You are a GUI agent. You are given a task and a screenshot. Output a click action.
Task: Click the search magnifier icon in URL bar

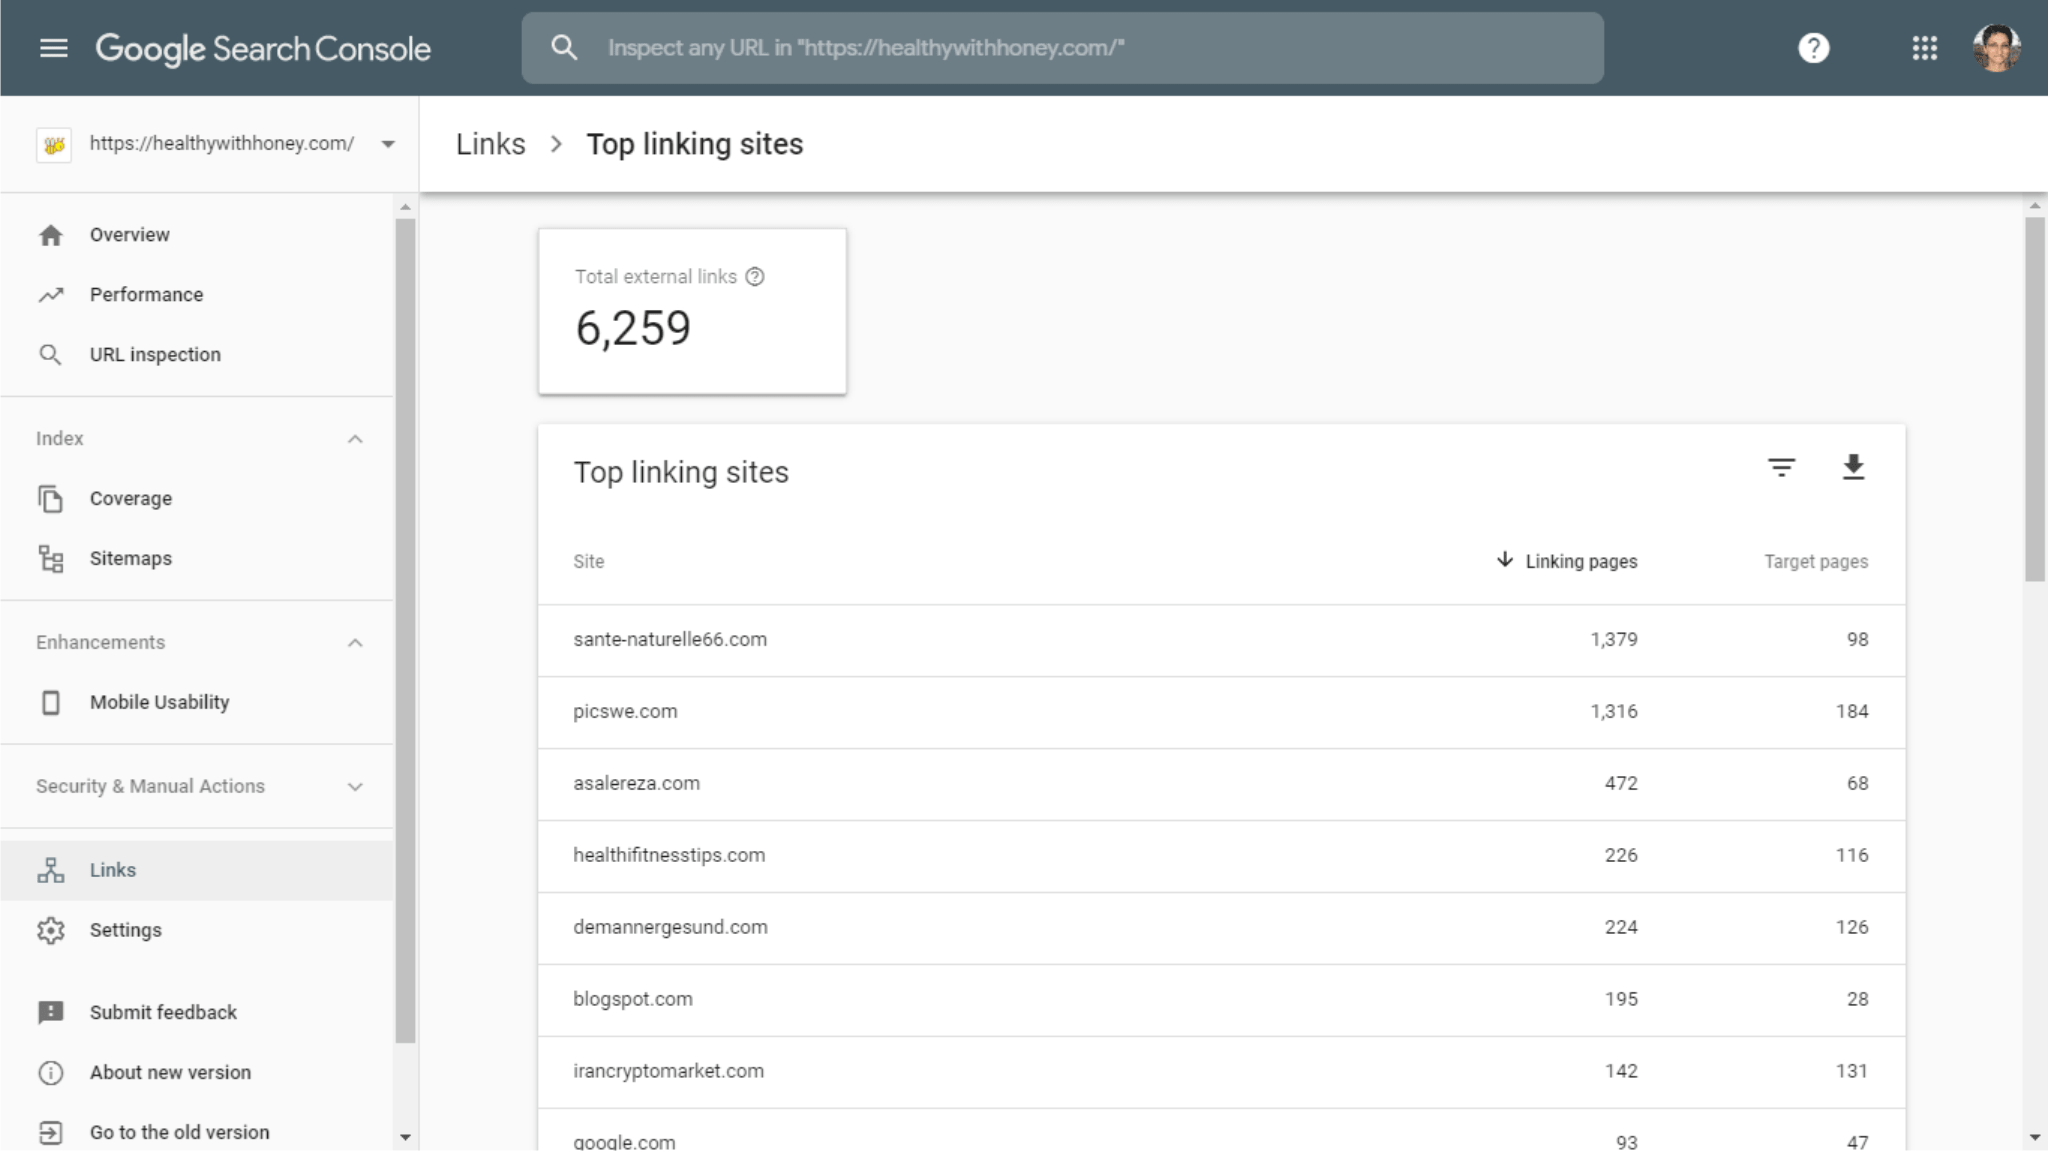pyautogui.click(x=564, y=47)
